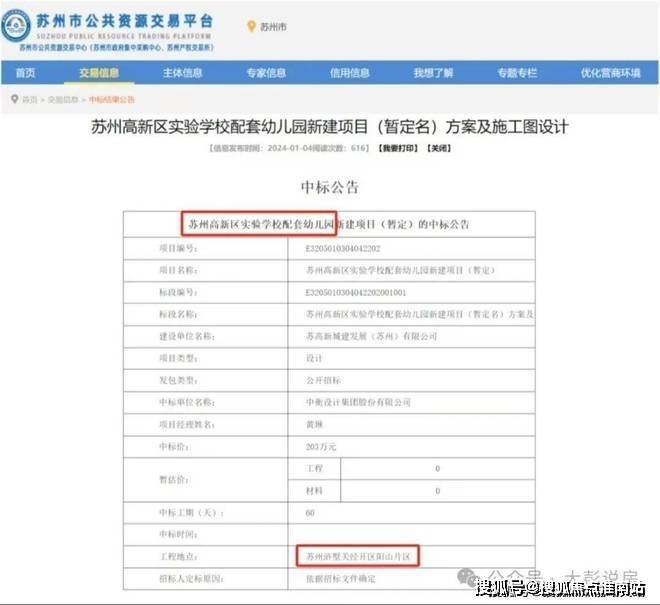Screen dimensions: 660x605
Task: Click the 发包类型 value 公开招标
Action: point(323,380)
